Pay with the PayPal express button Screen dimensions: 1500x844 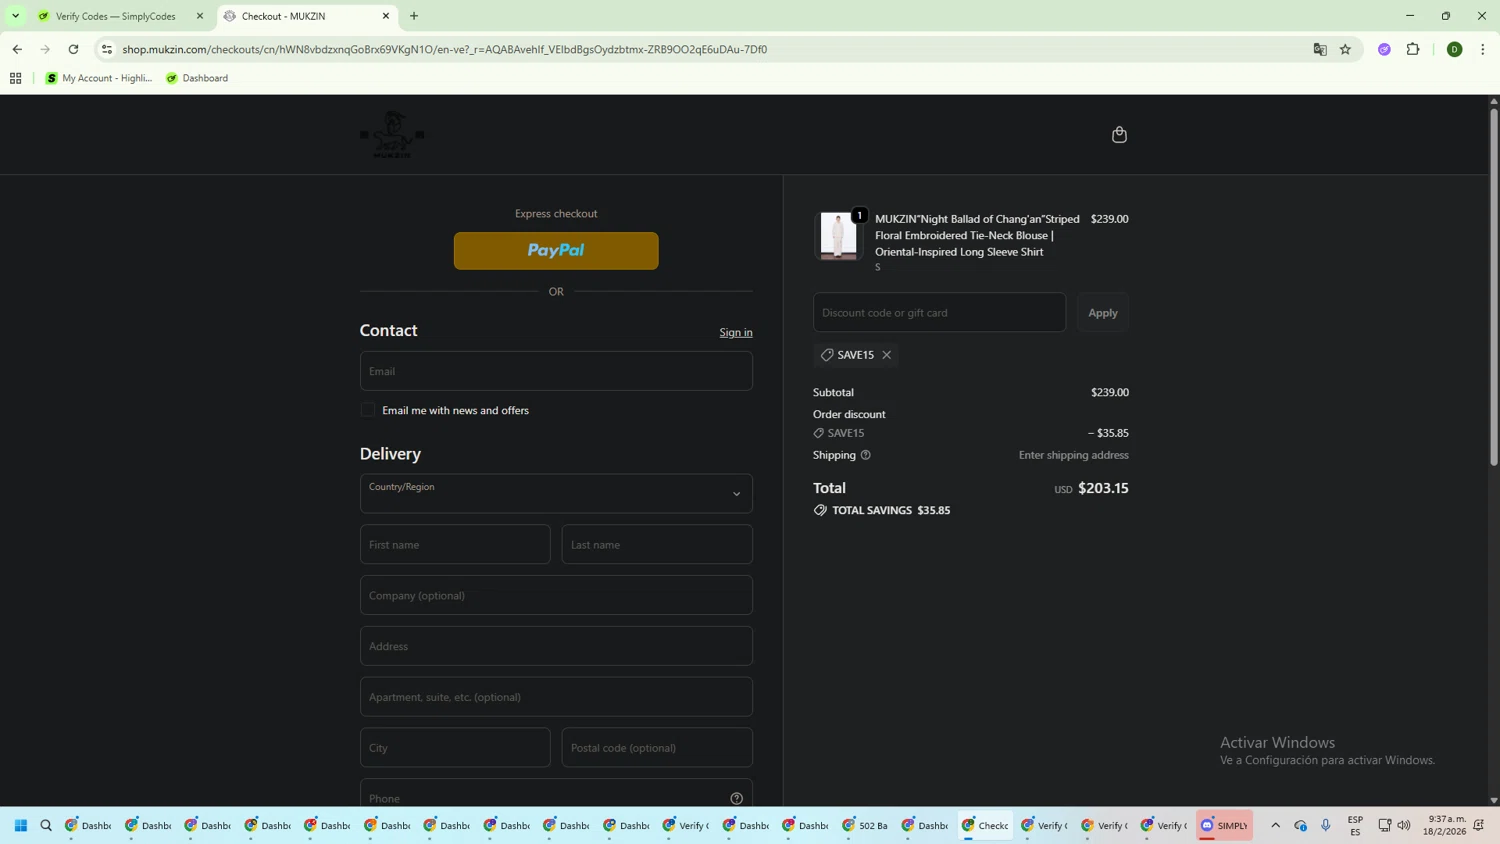pyautogui.click(x=556, y=251)
